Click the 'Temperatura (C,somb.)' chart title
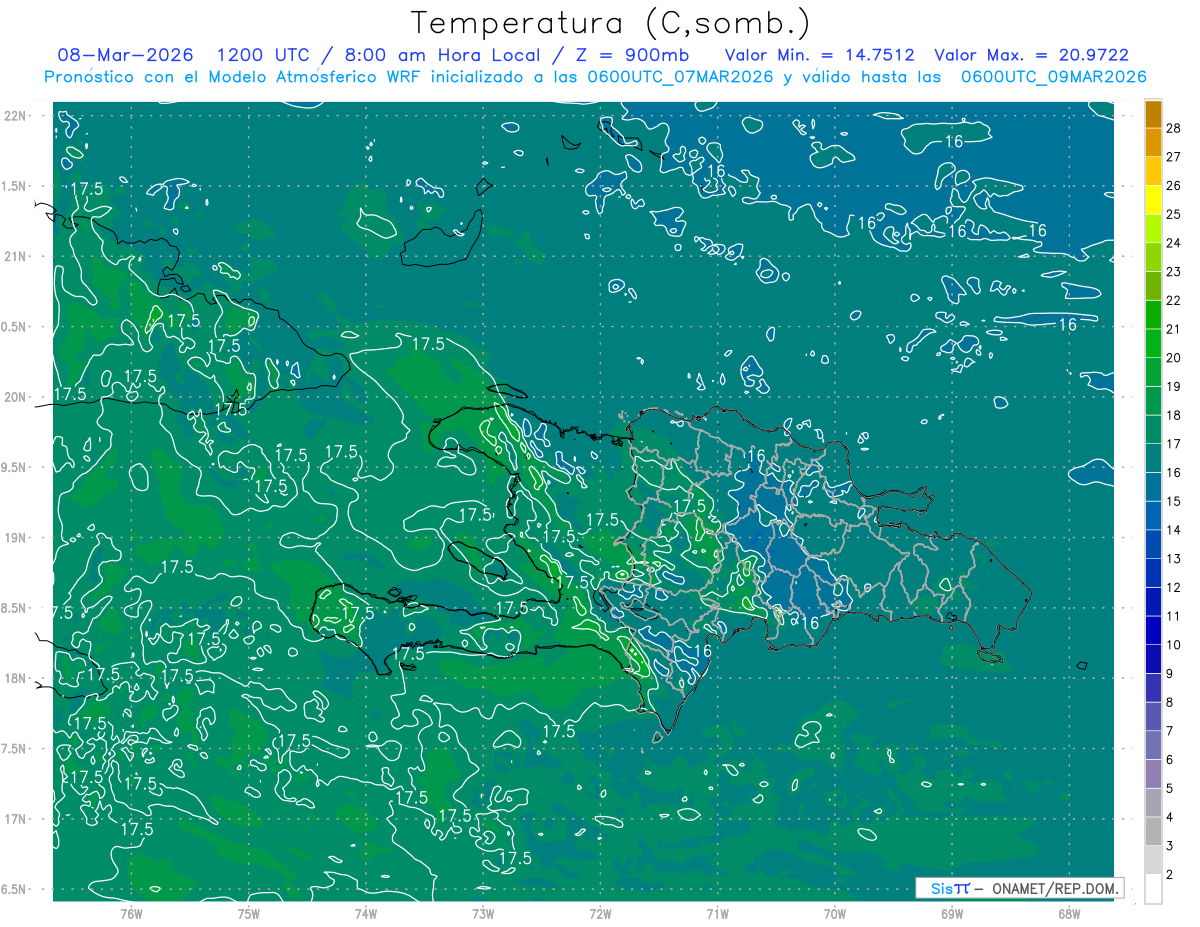The width and height of the screenshot is (1200, 927). 610,23
